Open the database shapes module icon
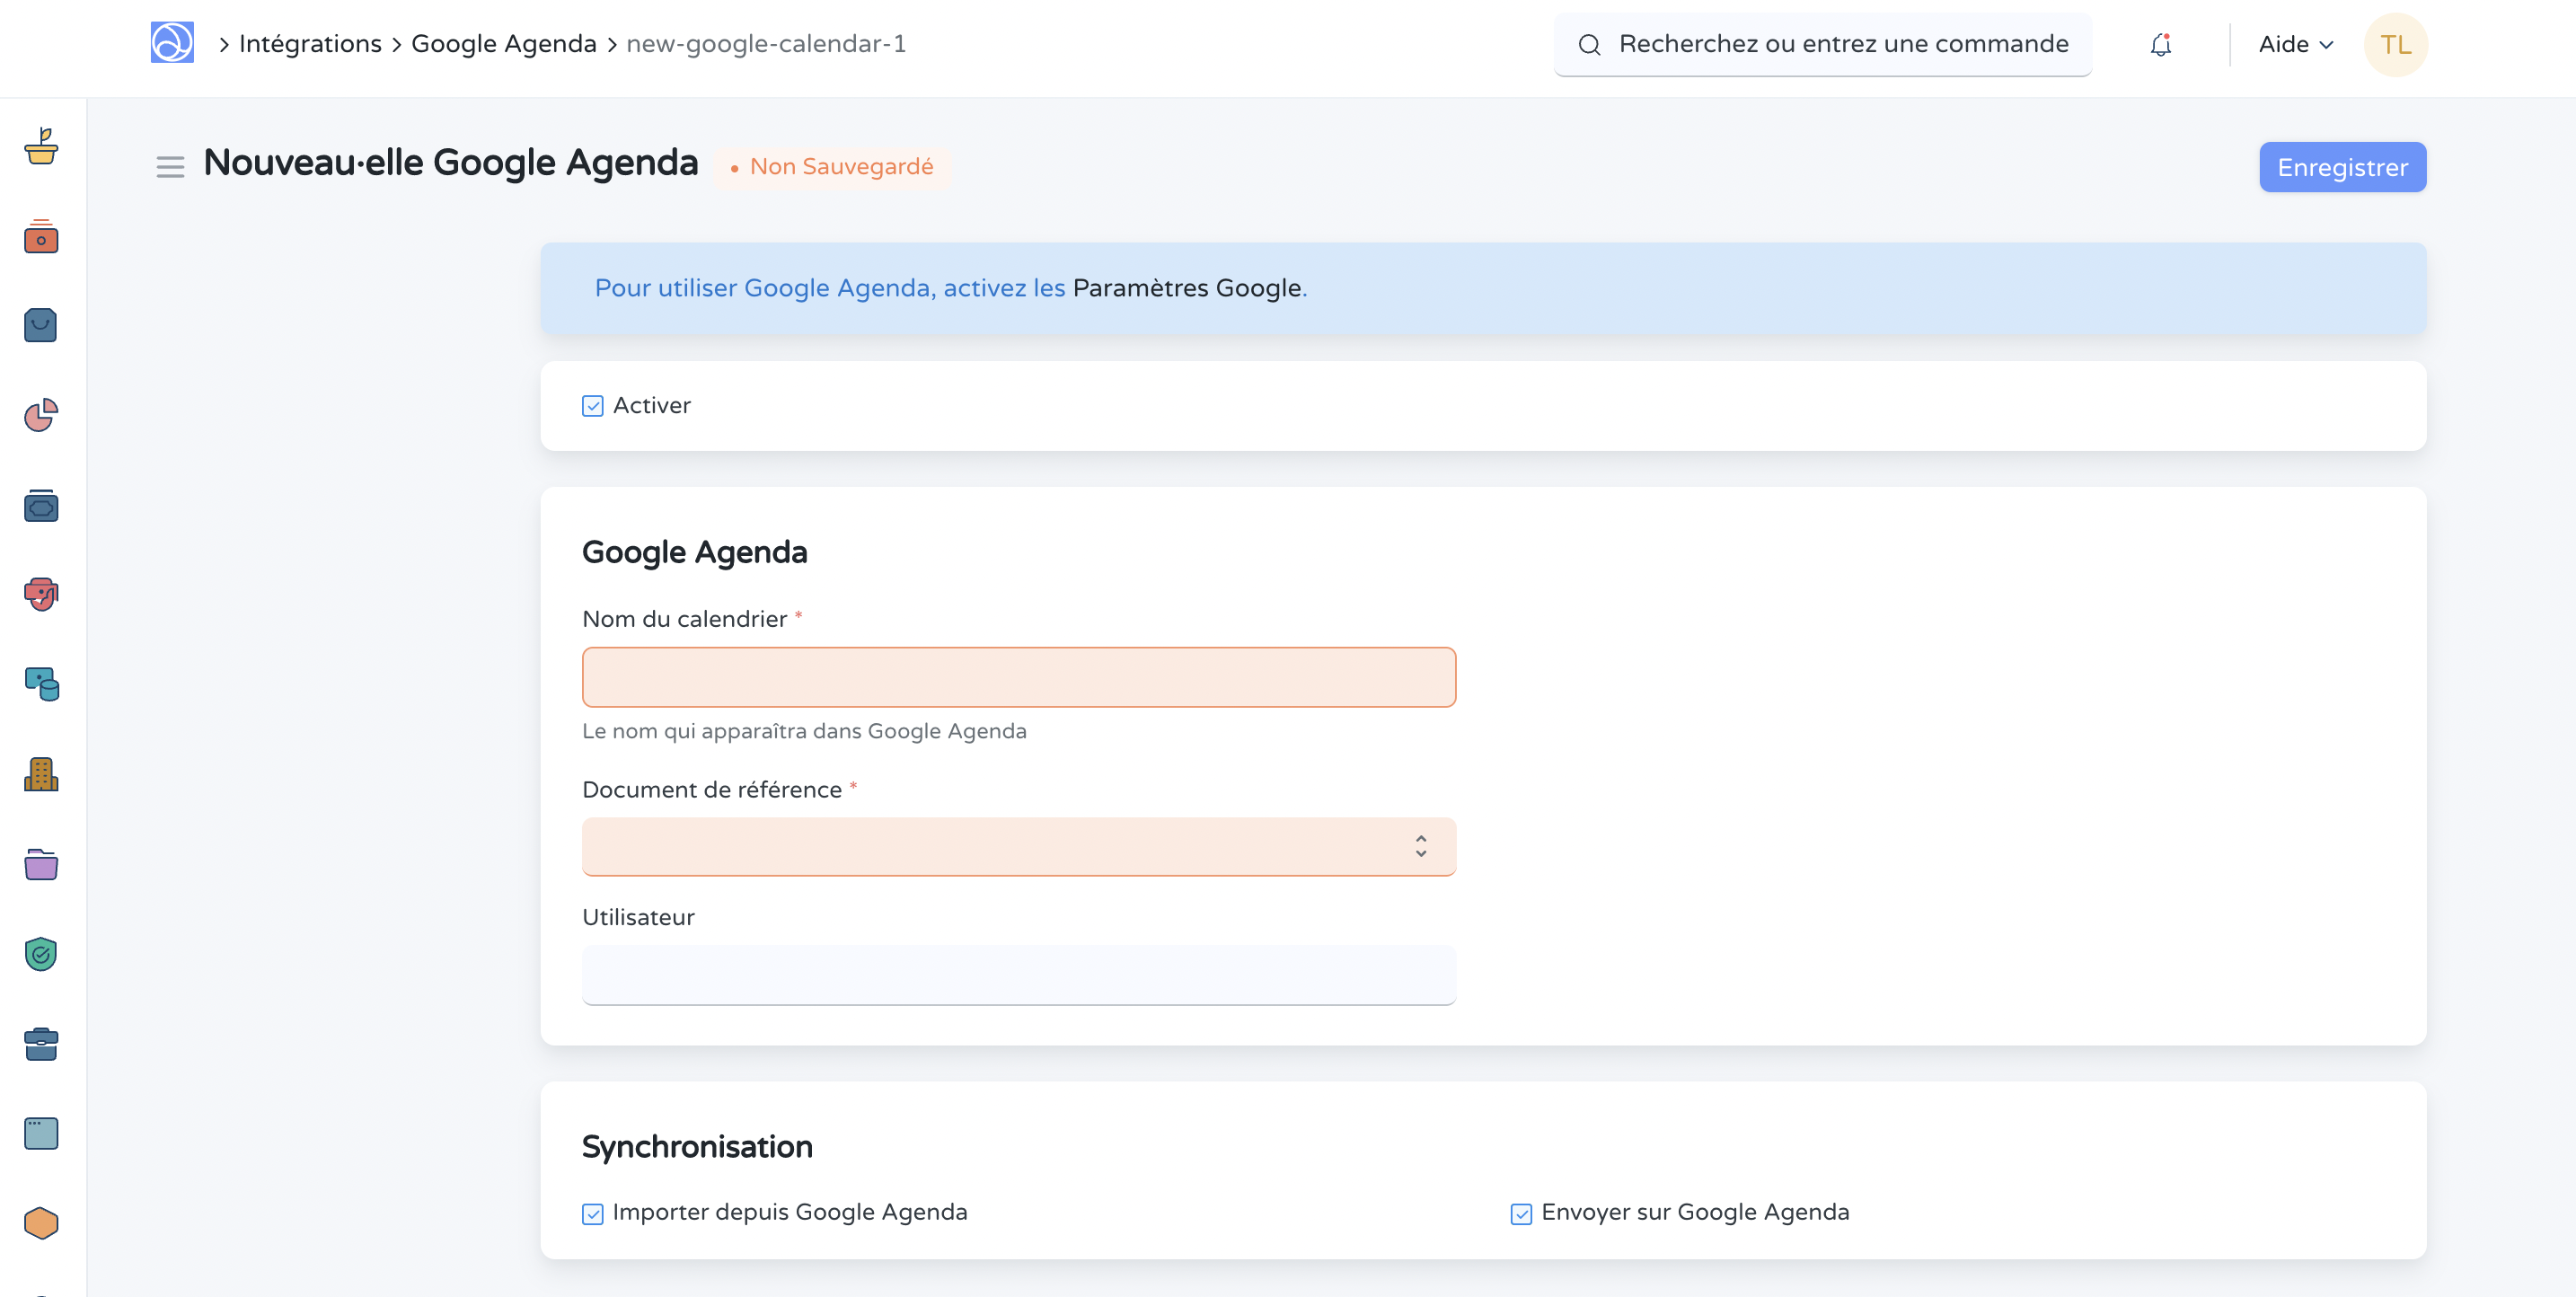This screenshot has height=1297, width=2576. tap(40, 685)
